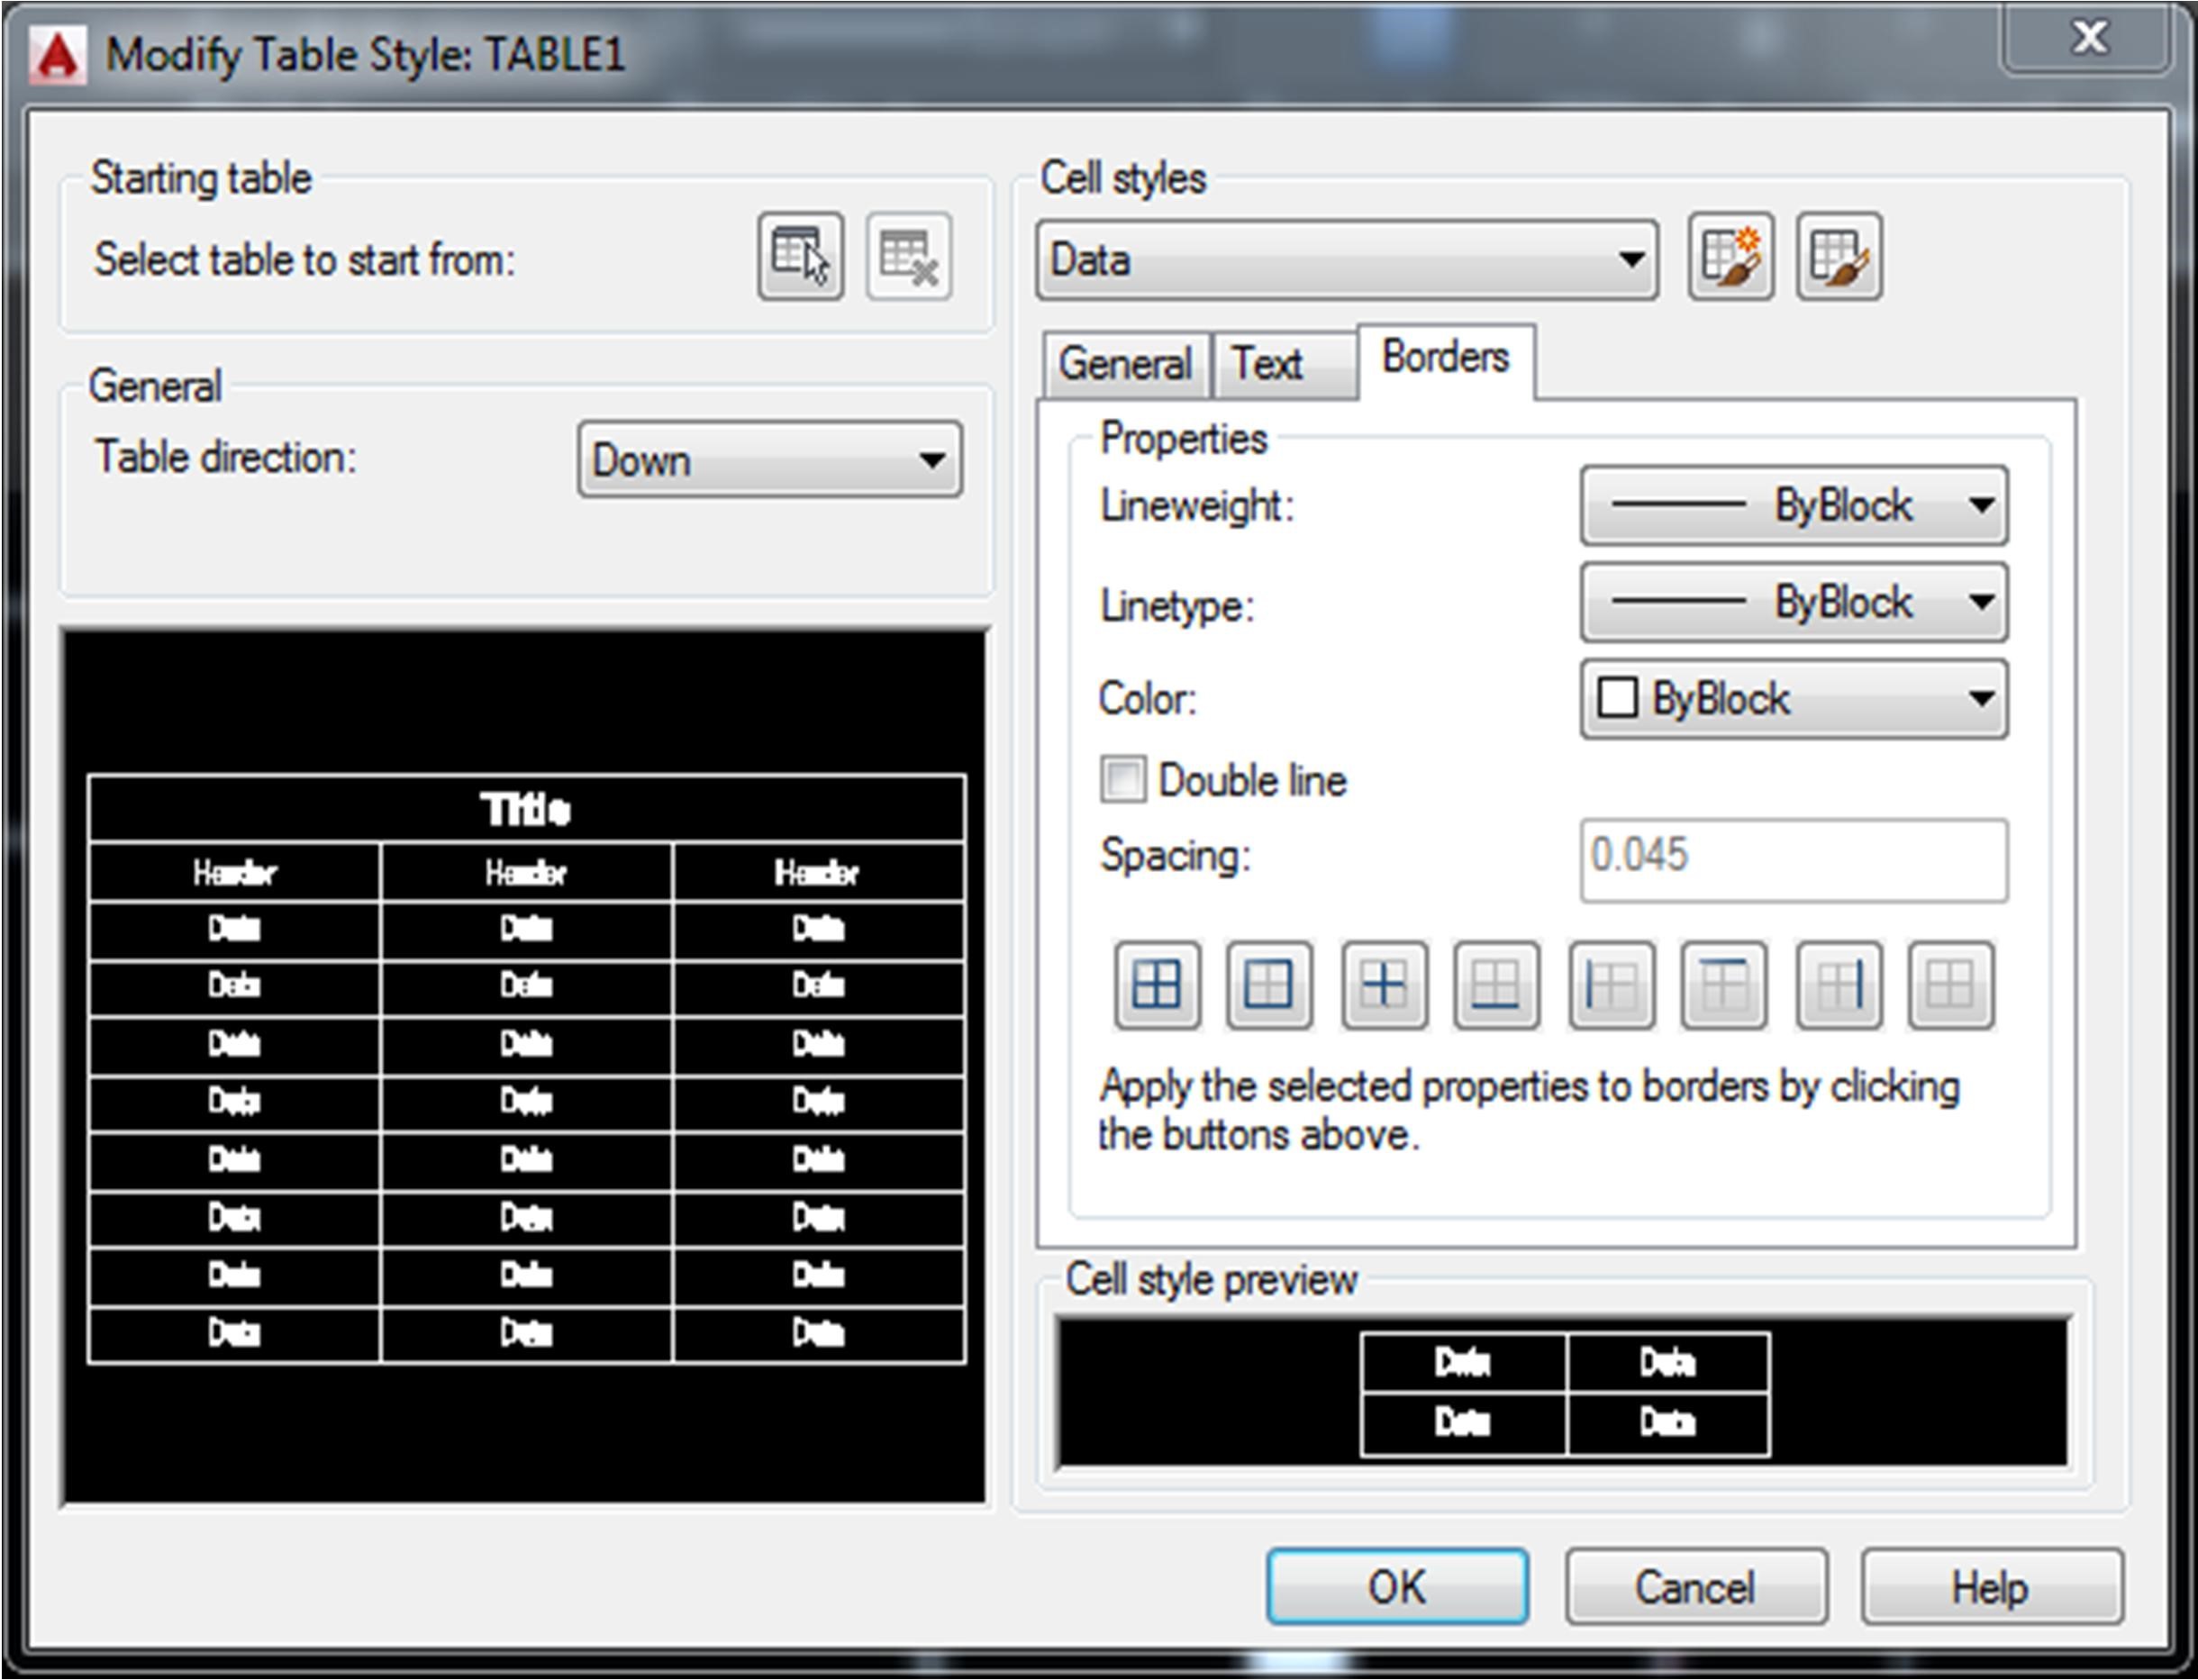Switch to the General tab
Screen dimensions: 2198x1680
pyautogui.click(x=1125, y=364)
